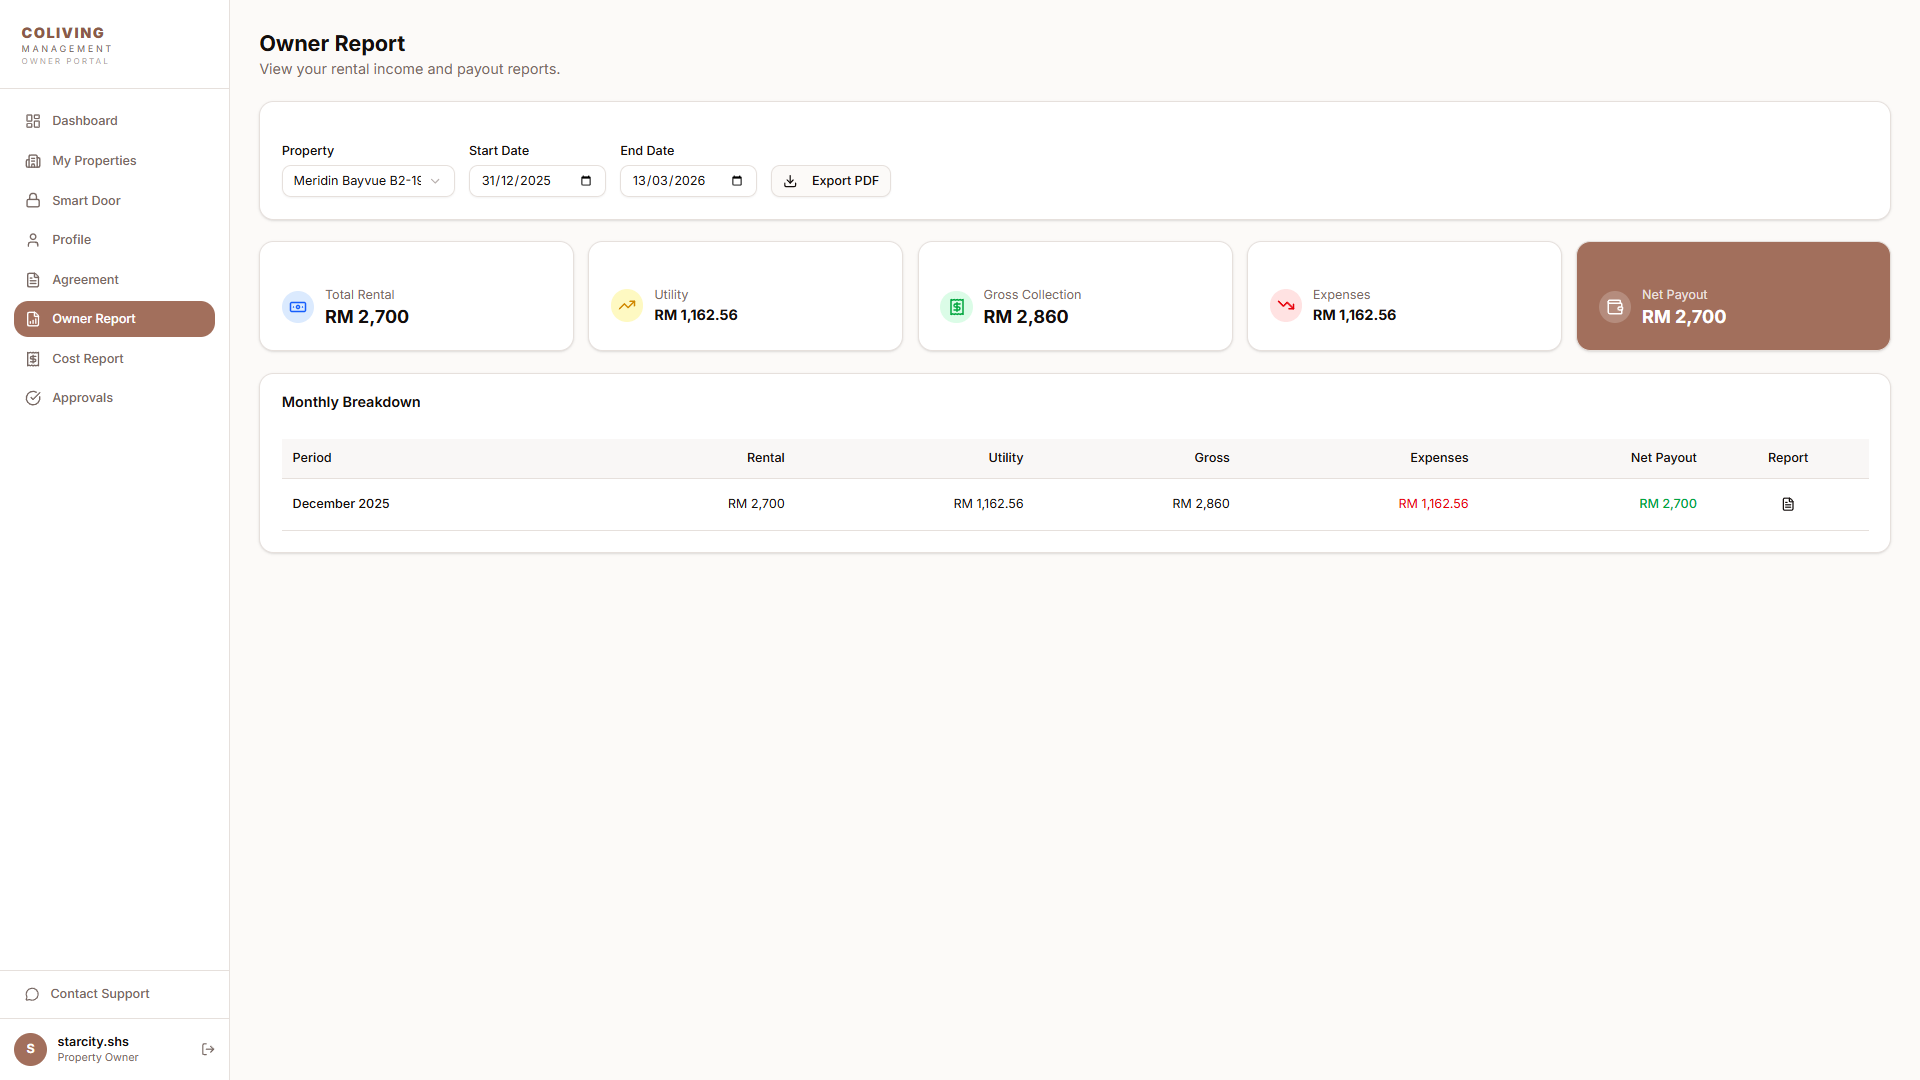This screenshot has height=1080, width=1920.
Task: Click the Total Rental banknote icon
Action: pos(298,307)
